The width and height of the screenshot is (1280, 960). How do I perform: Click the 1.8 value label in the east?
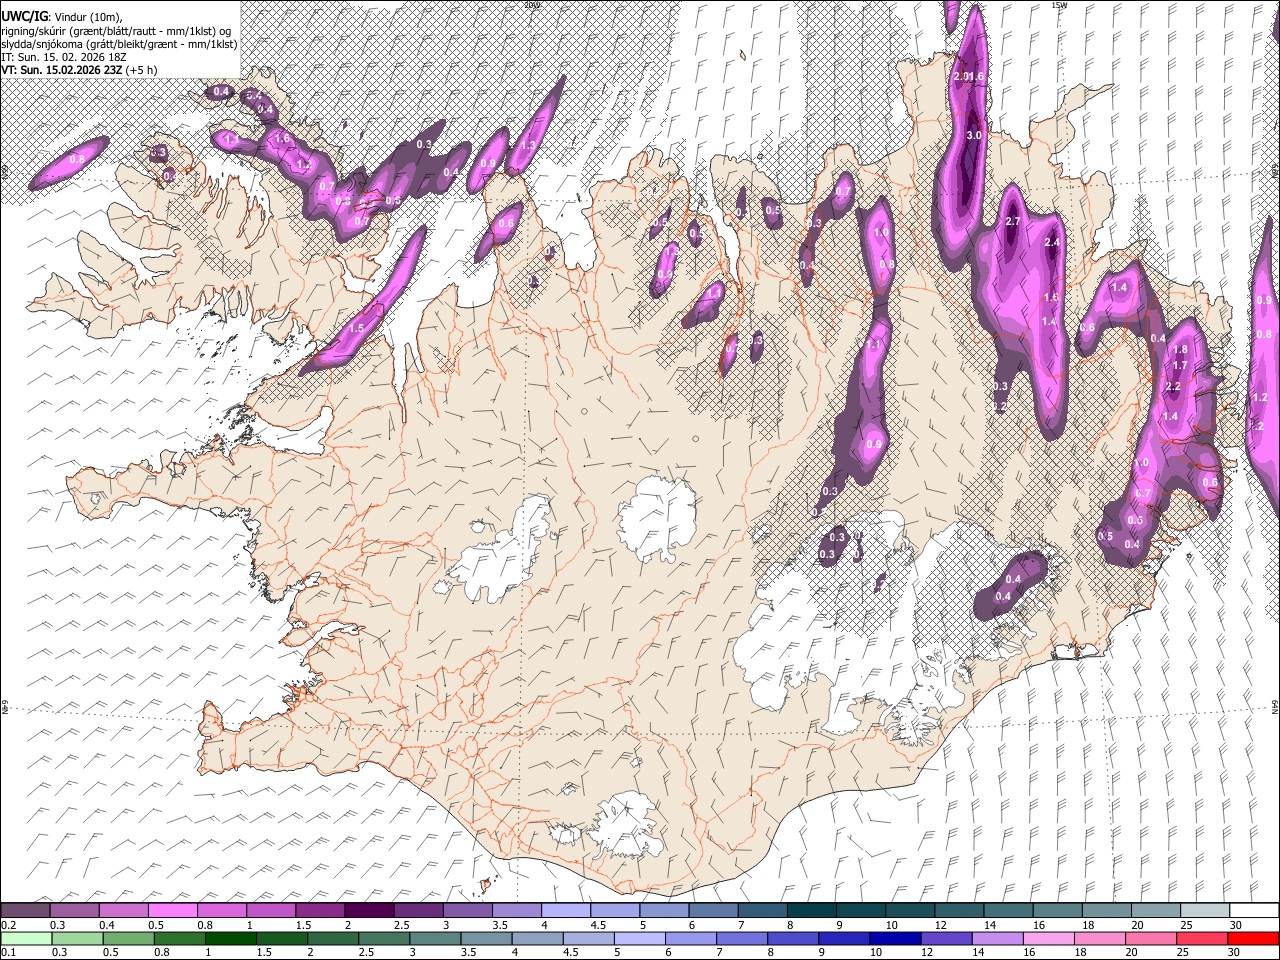click(1179, 349)
